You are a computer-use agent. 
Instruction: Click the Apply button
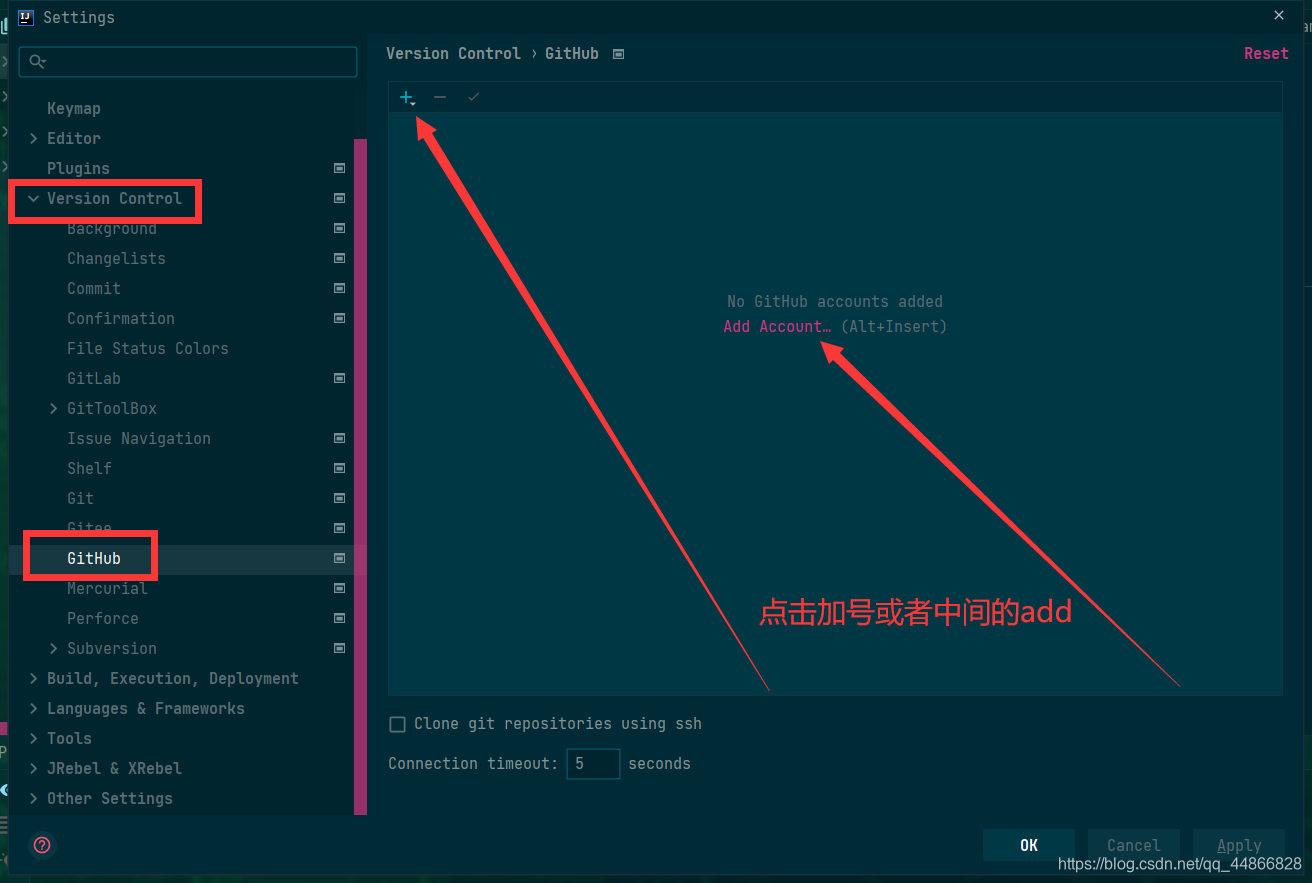point(1239,845)
